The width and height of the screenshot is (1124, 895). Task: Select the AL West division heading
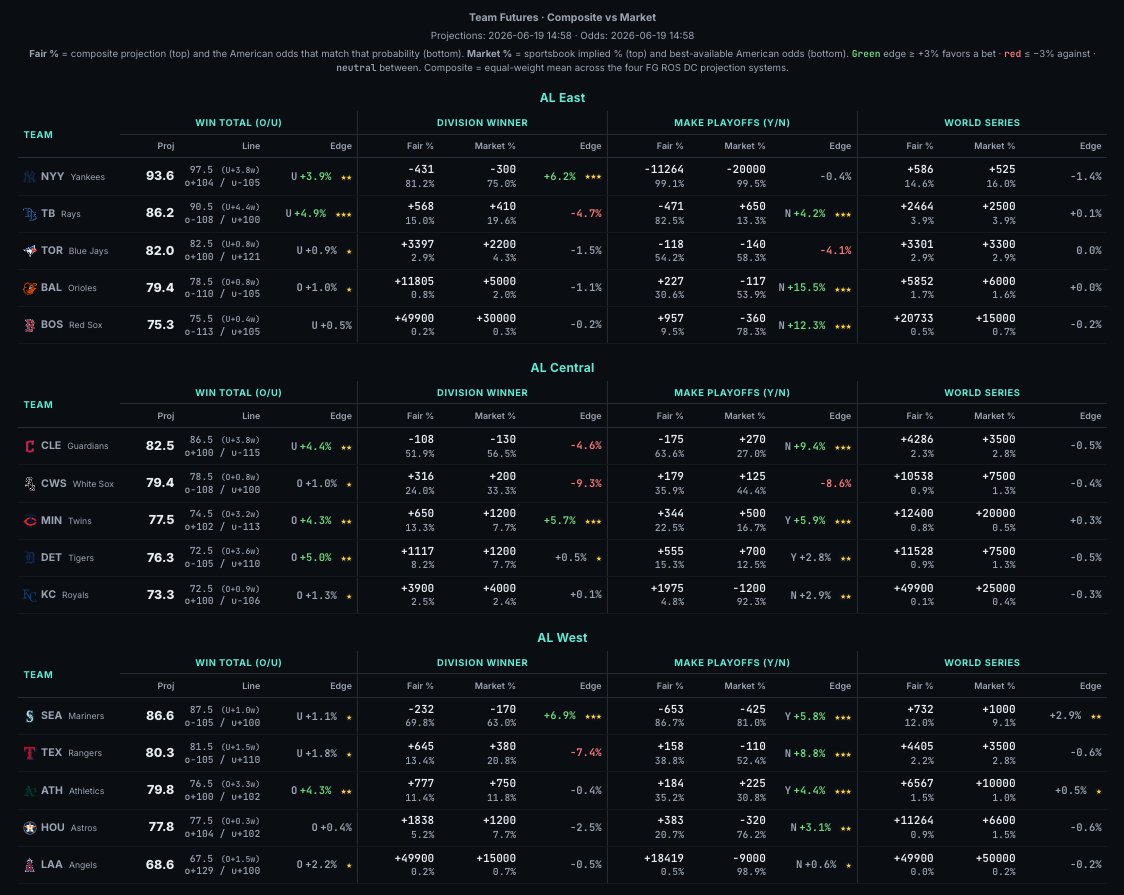point(562,638)
